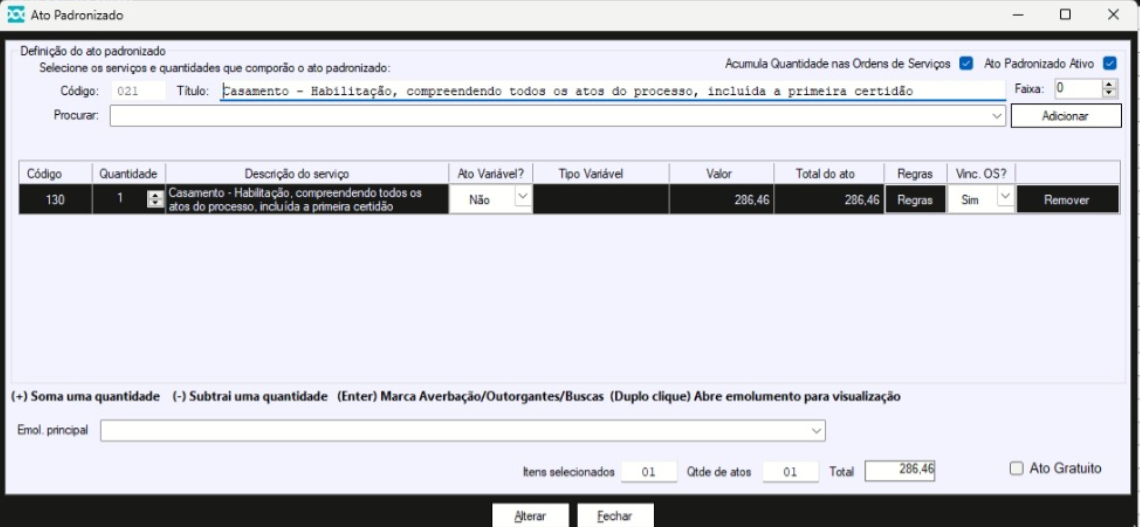Minimize the Ato Padronizado window
Viewport: 1140px width, 527px height.
click(1018, 15)
